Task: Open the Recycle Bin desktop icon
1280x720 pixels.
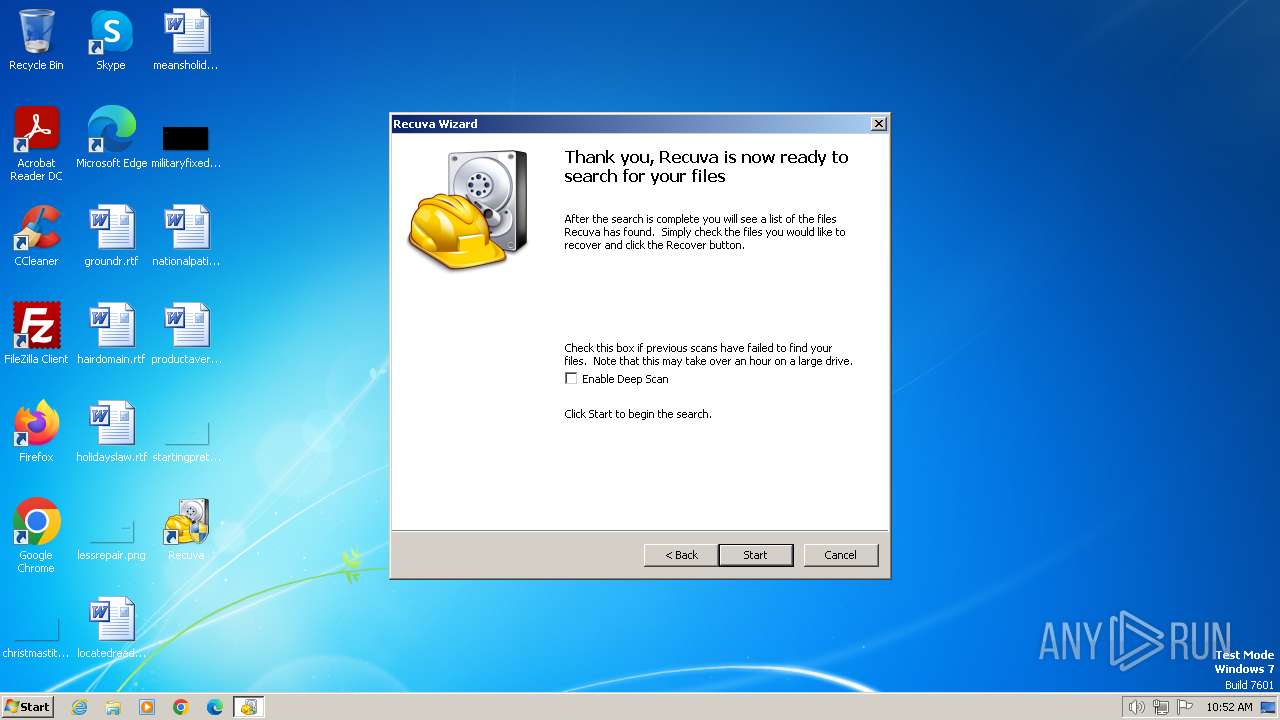Action: tap(36, 40)
